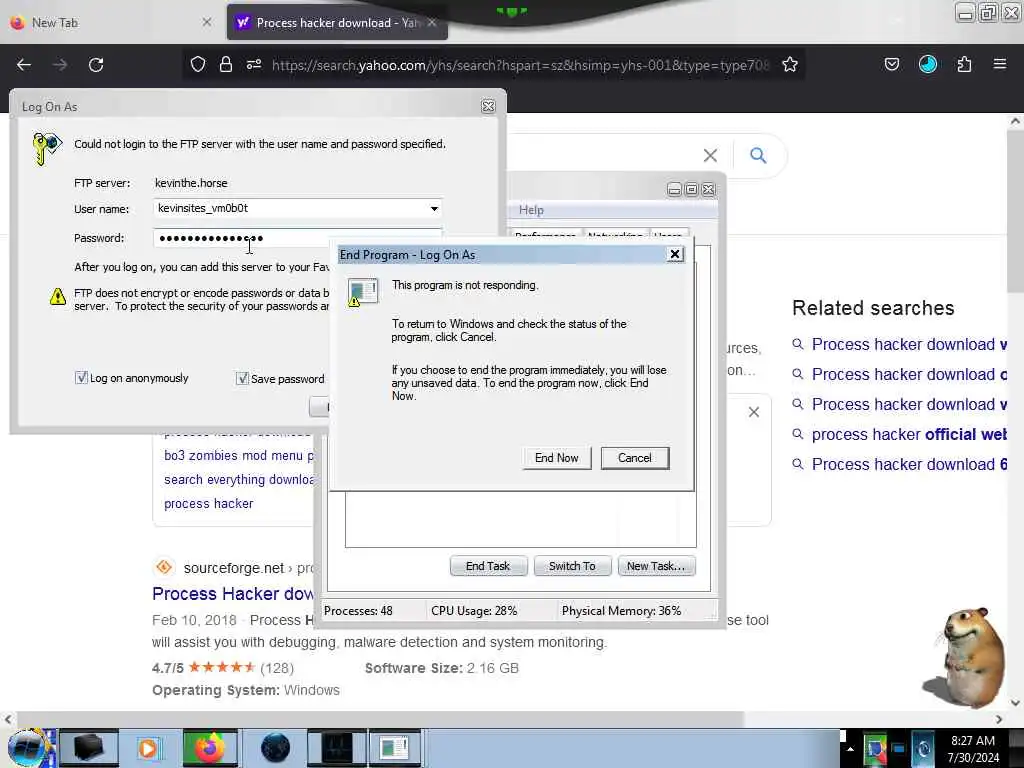Click New Task... in Task Manager
The image size is (1024, 768).
click(x=656, y=566)
